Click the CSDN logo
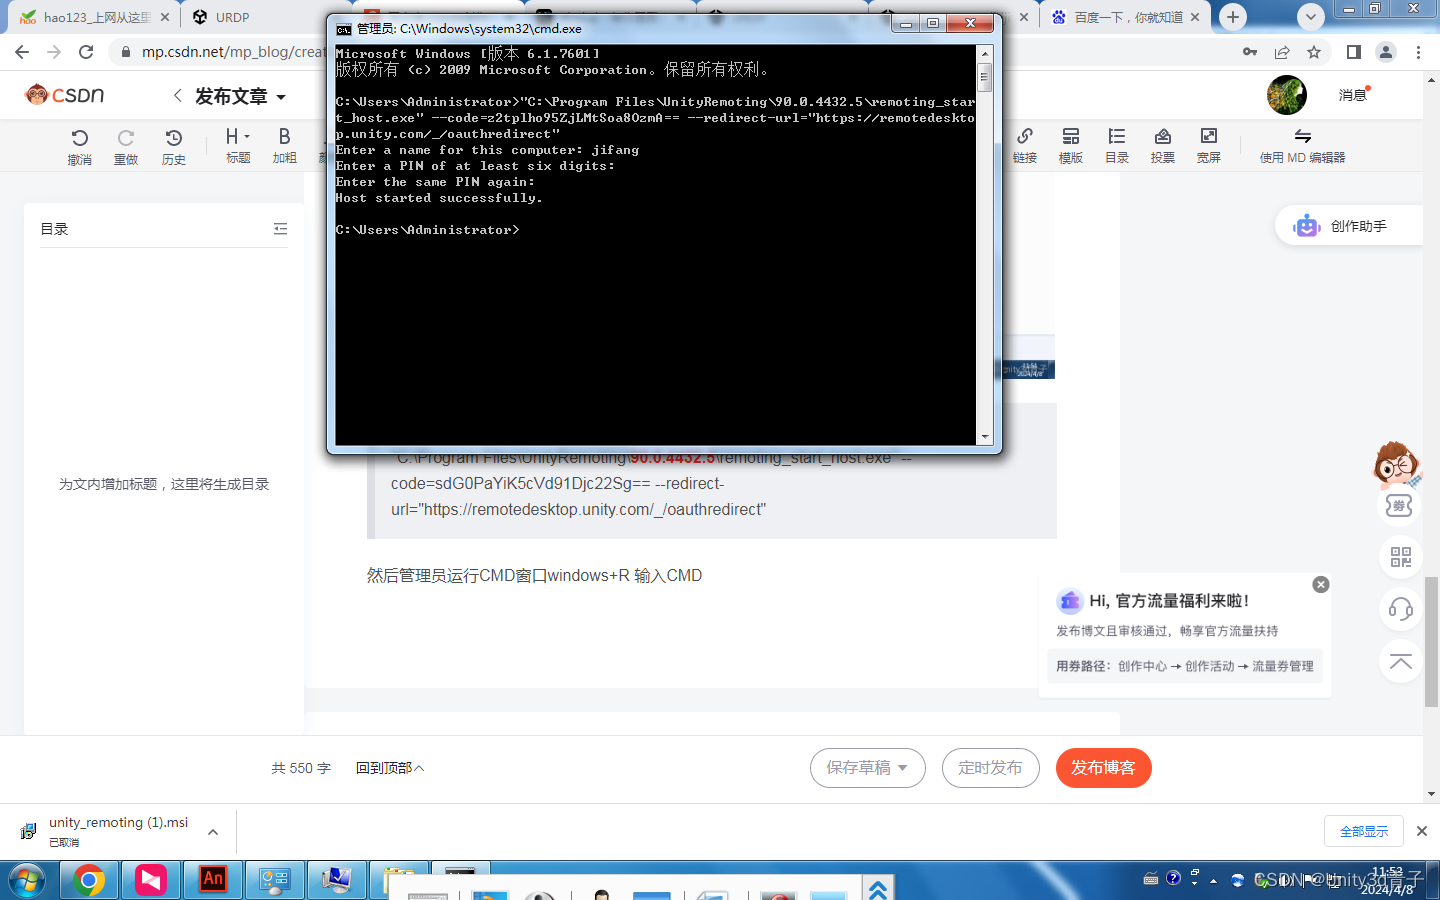Viewport: 1440px width, 900px height. coord(65,95)
